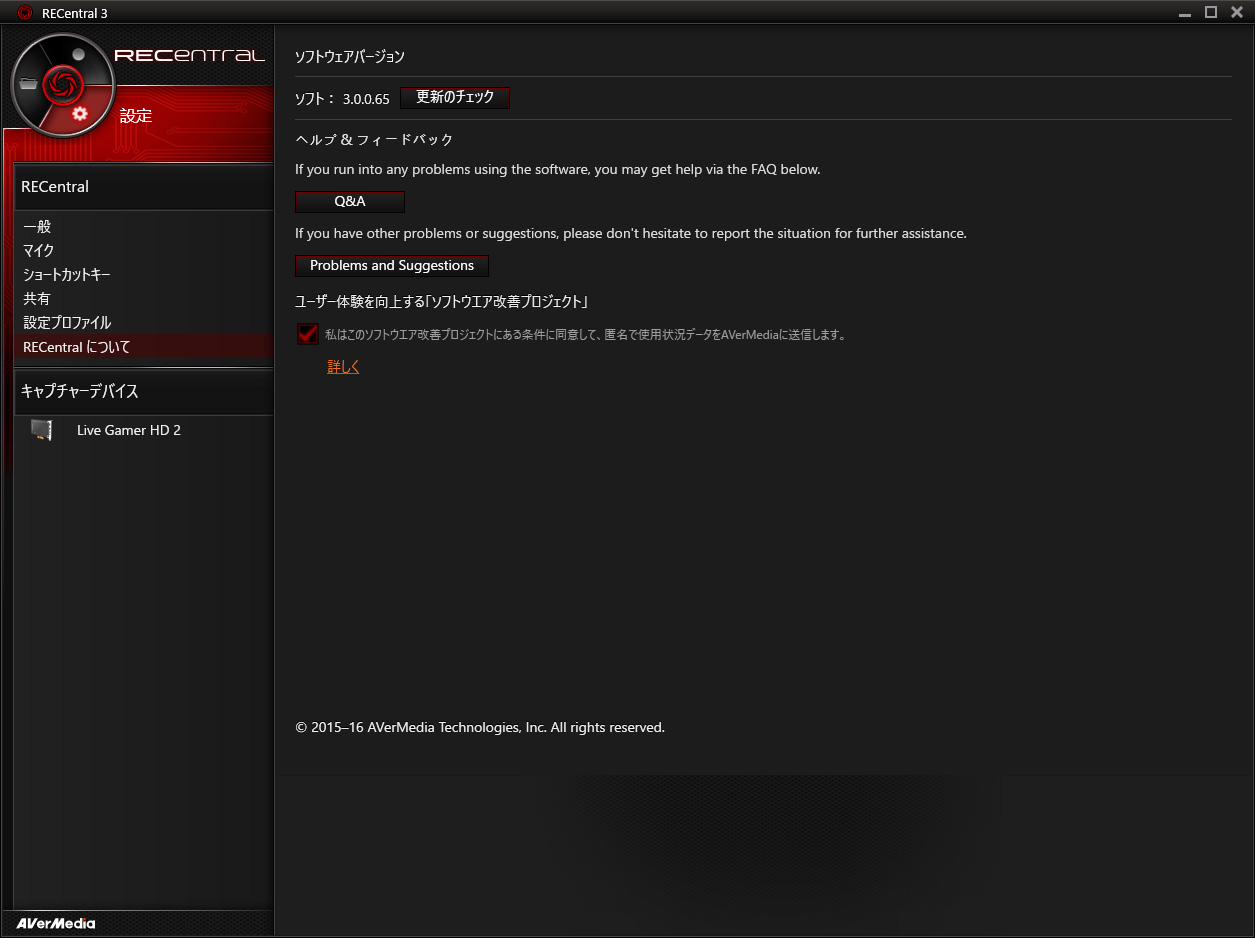Image resolution: width=1255 pixels, height=938 pixels.
Task: Click the Problems and Suggestions button
Action: (392, 266)
